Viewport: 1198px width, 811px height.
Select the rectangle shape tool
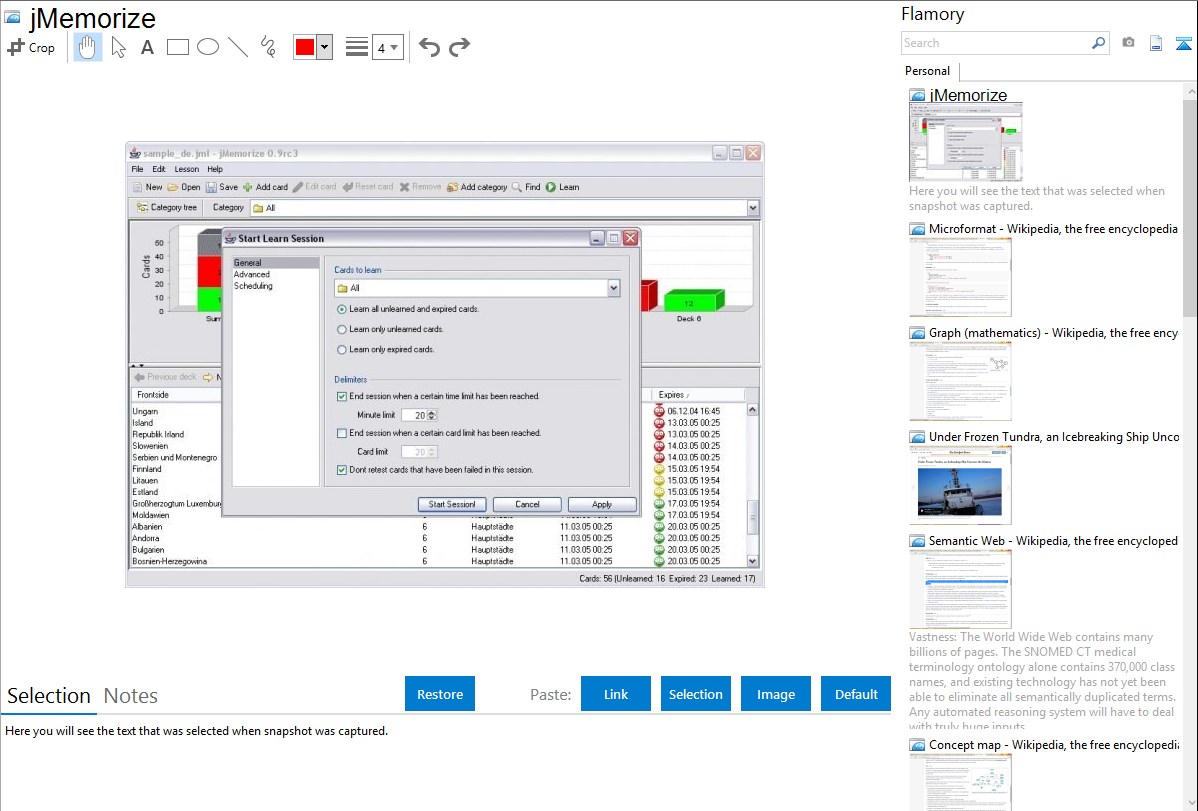(177, 47)
